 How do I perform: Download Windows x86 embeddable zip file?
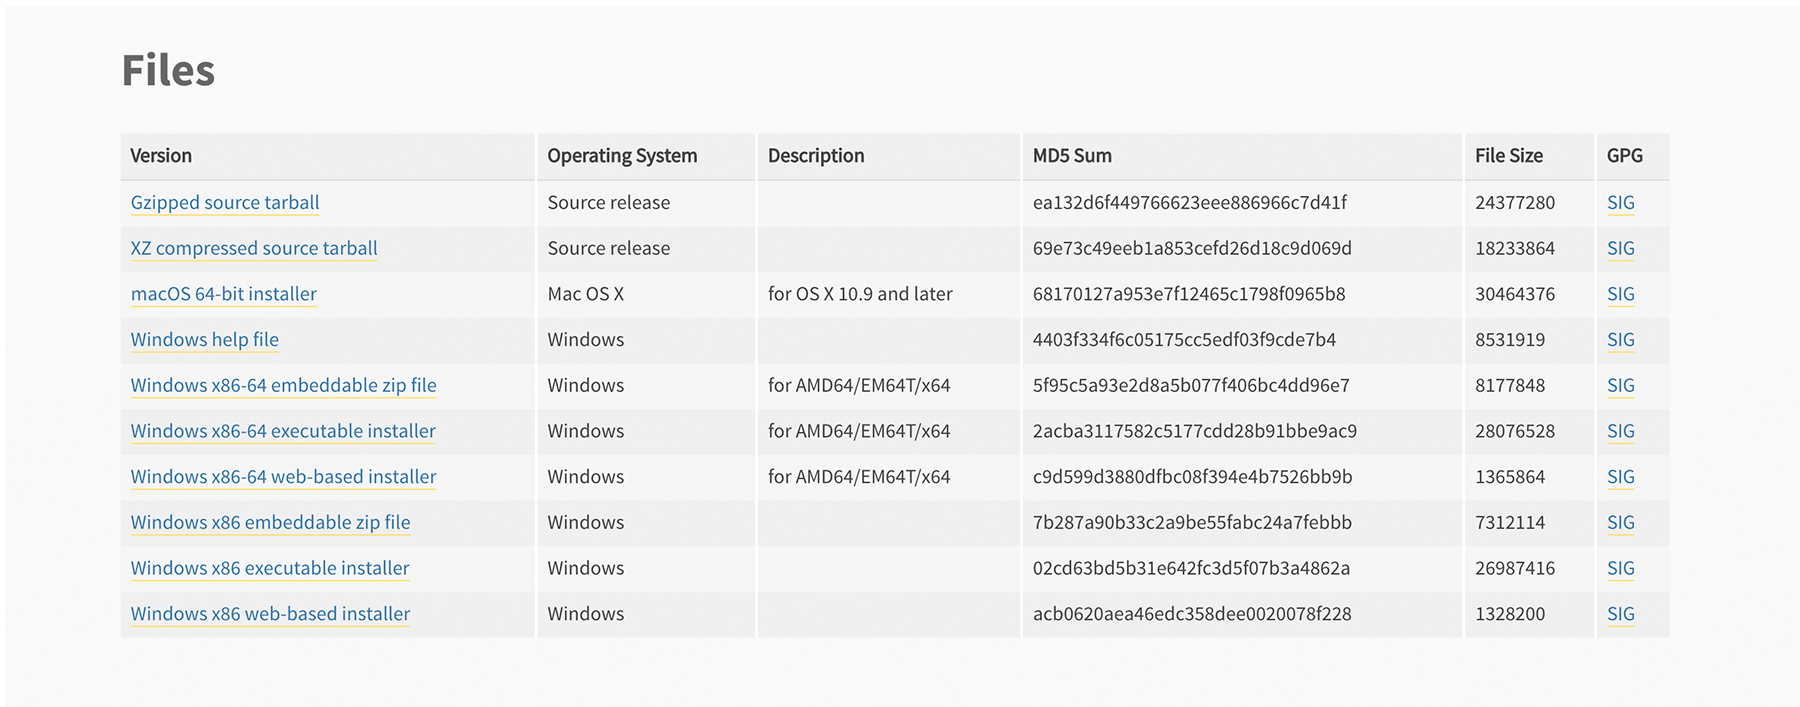(270, 523)
